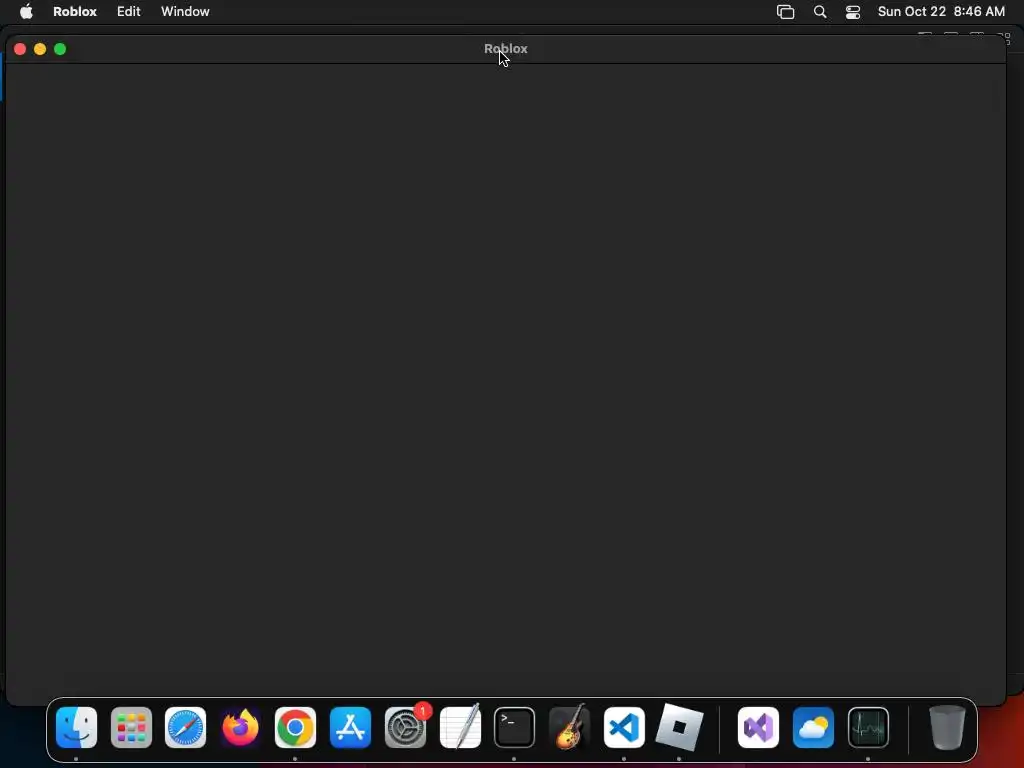Viewport: 1024px width, 768px height.
Task: Open the App Store from the Dock
Action: click(x=350, y=727)
